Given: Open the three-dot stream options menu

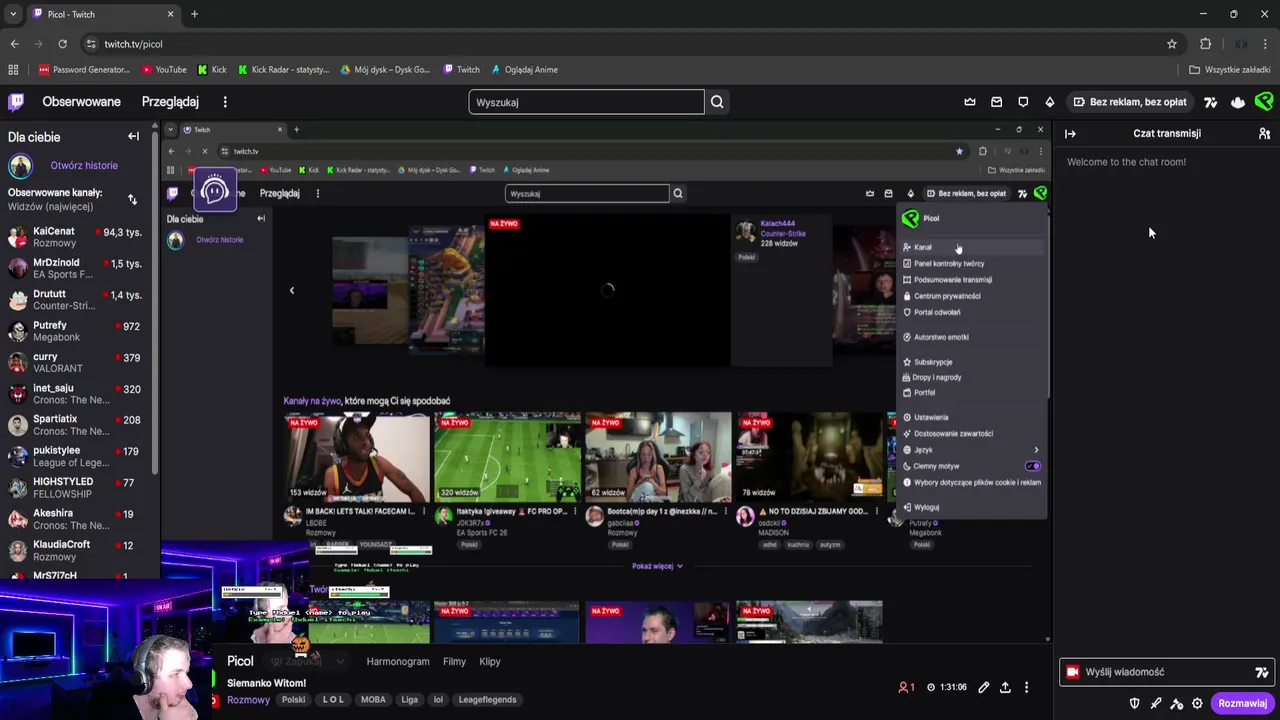Looking at the screenshot, I should point(1026,687).
